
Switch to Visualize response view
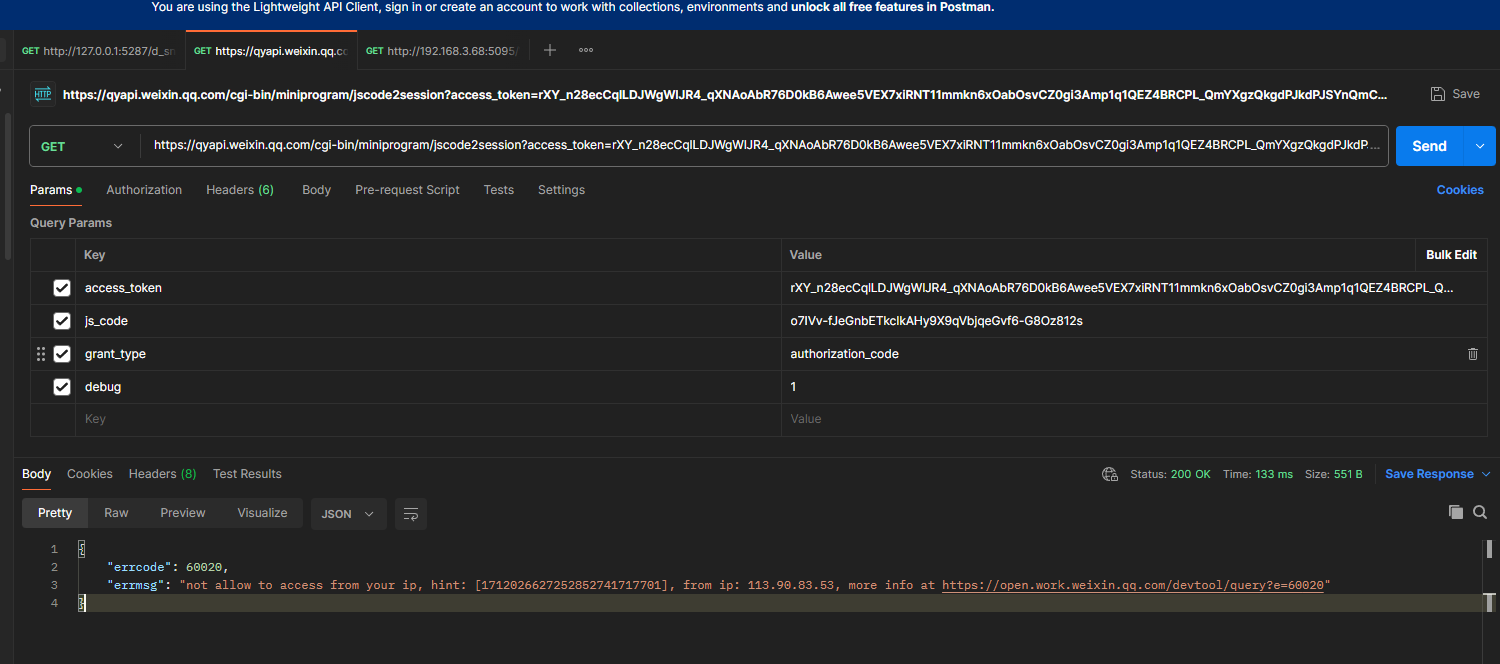pos(262,513)
